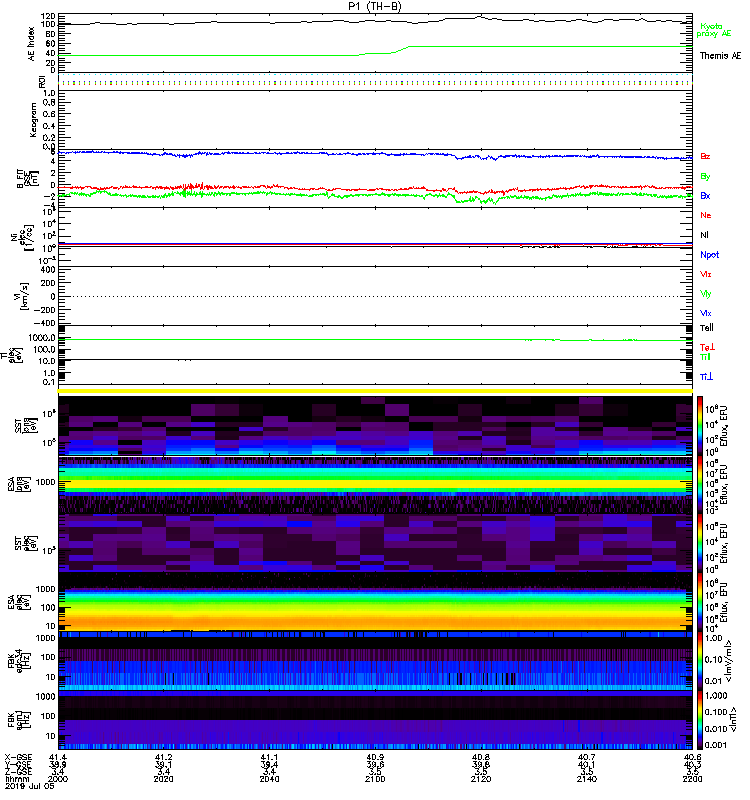
Task: Click the FBK edc34 [Hz] axis label
Action: click(19, 661)
